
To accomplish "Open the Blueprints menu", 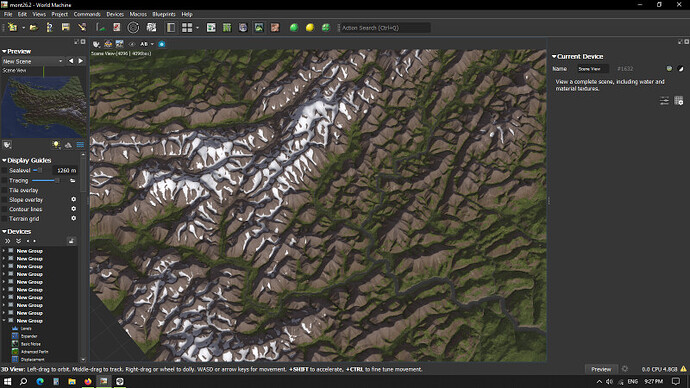I will pos(164,14).
